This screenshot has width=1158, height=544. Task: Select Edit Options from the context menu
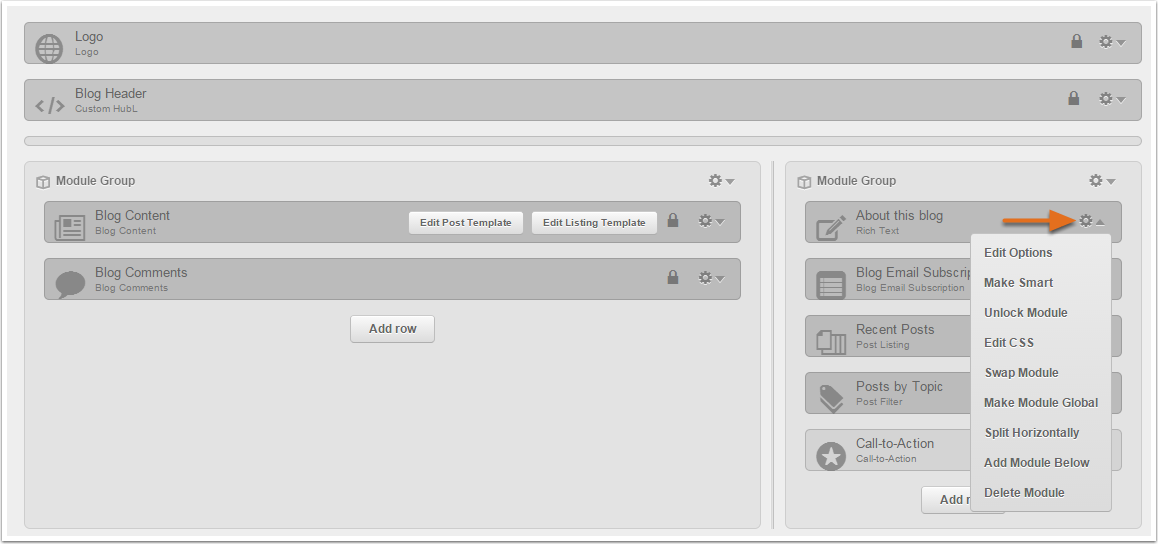(x=1018, y=253)
